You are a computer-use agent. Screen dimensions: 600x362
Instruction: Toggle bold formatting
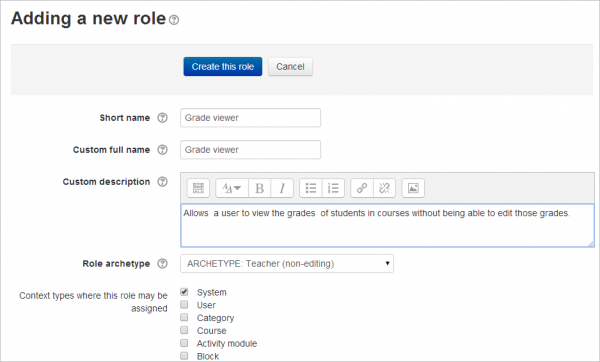coord(259,188)
